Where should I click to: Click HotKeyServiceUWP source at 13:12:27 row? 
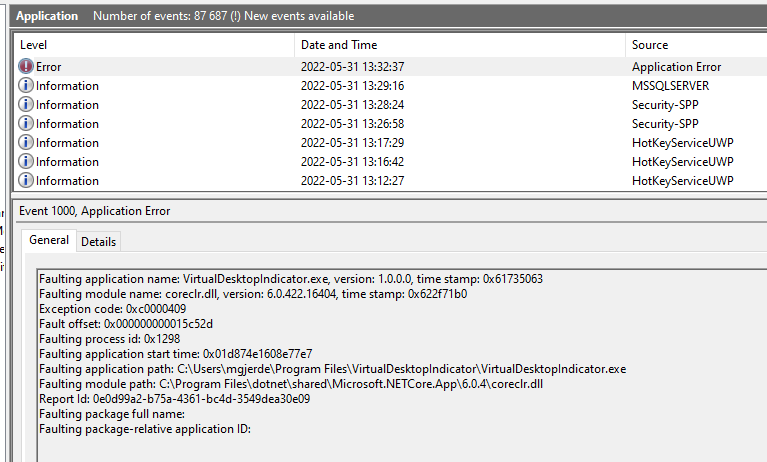coord(682,181)
